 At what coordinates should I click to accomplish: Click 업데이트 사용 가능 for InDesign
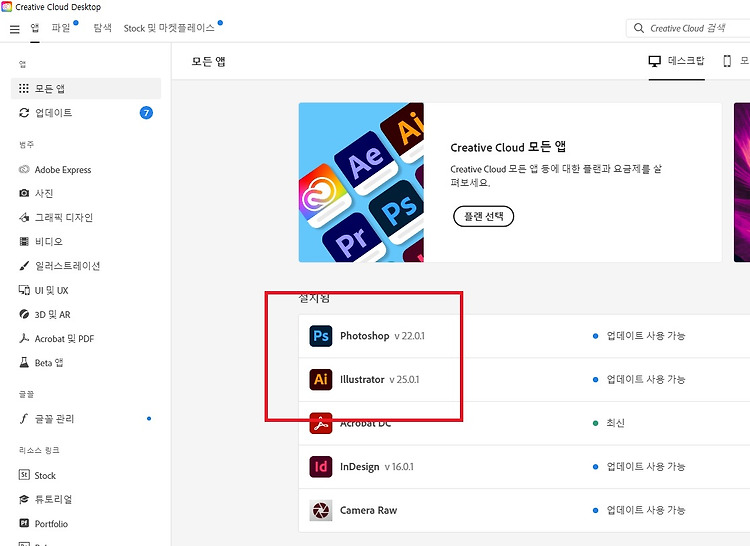645,466
